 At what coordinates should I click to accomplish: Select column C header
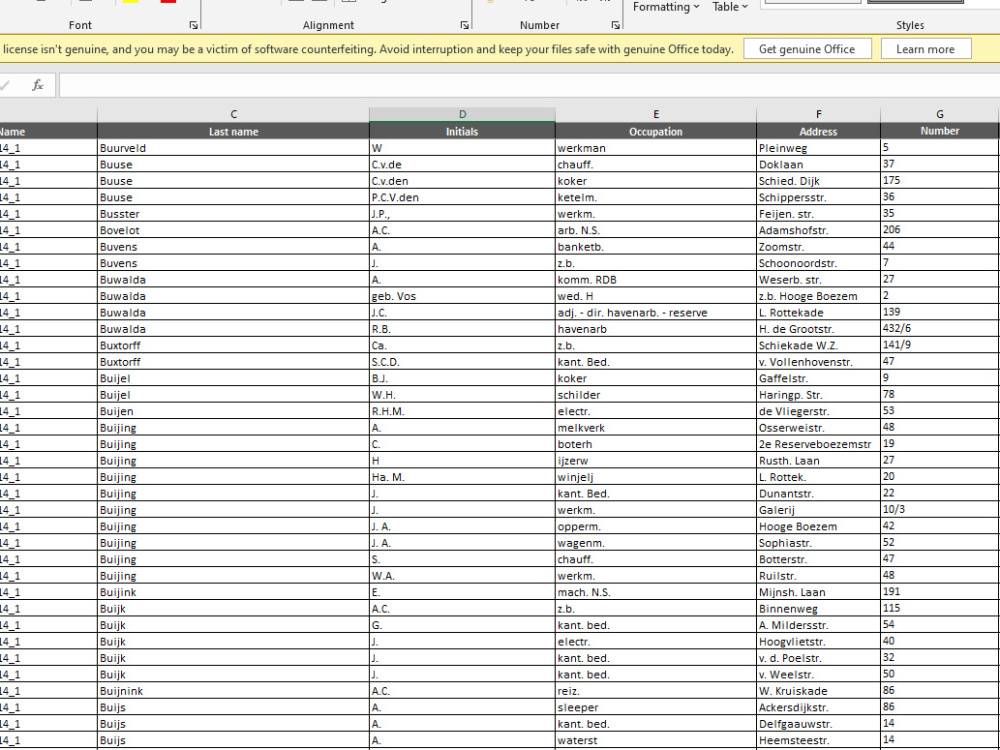(x=233, y=114)
